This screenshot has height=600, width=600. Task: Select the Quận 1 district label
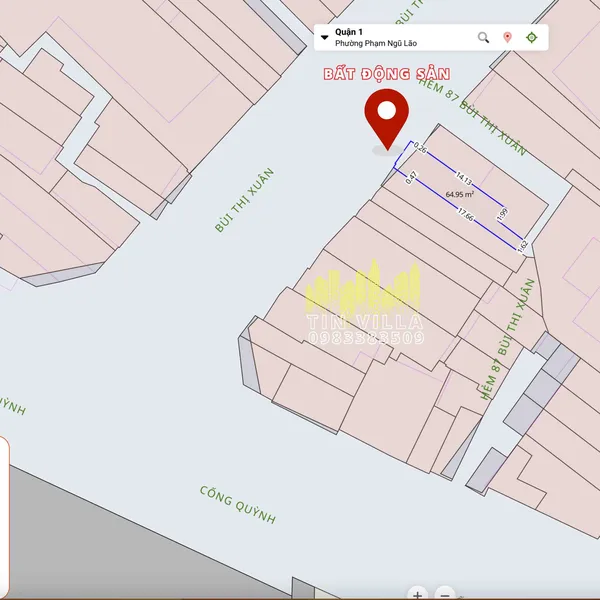click(x=349, y=32)
